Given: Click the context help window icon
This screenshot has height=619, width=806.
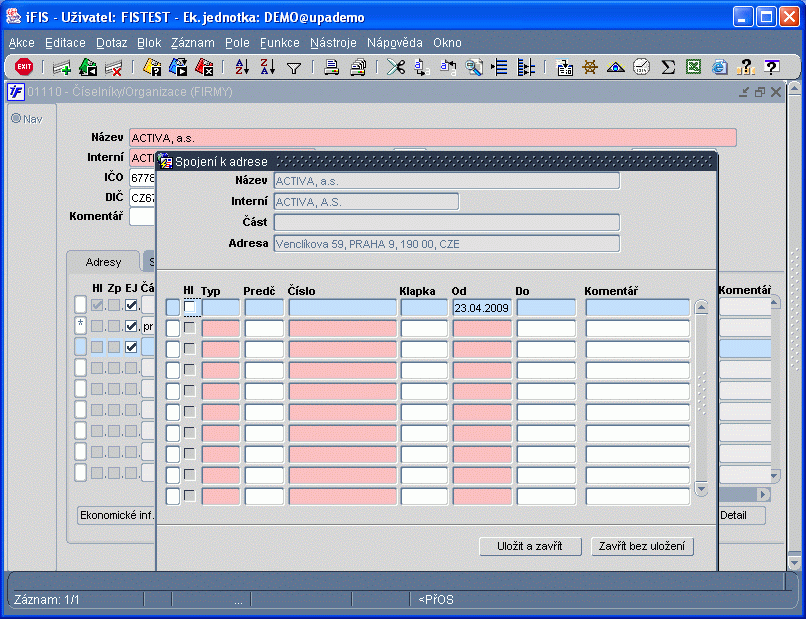Looking at the screenshot, I should coord(772,67).
